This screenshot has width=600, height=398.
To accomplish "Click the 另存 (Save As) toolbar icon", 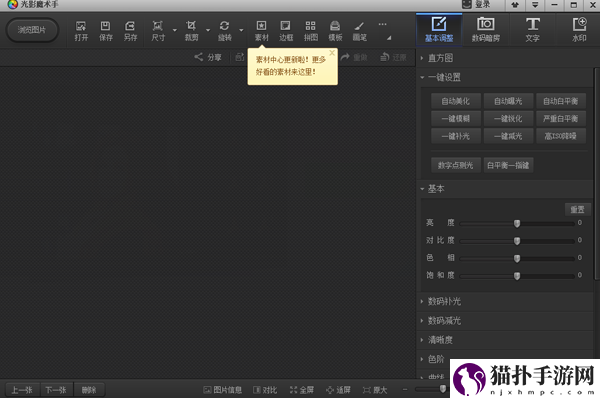I will tap(130, 31).
